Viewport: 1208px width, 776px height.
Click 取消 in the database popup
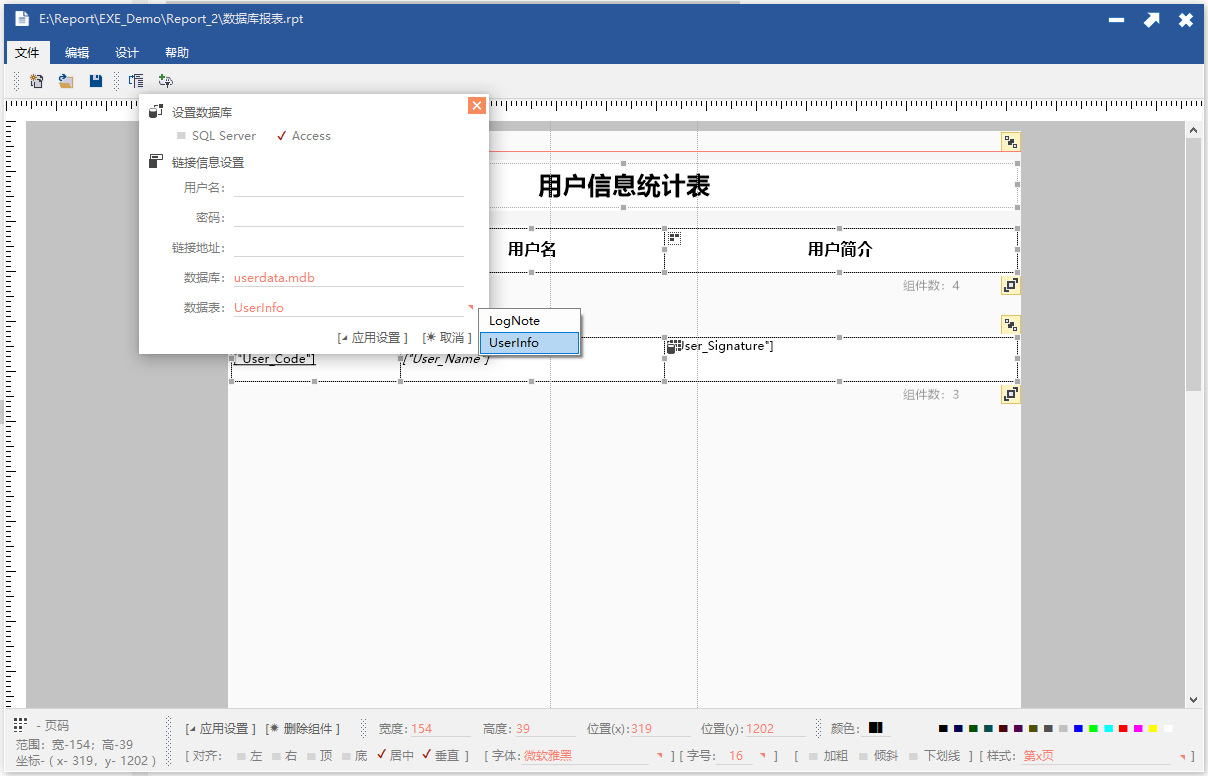pos(447,338)
